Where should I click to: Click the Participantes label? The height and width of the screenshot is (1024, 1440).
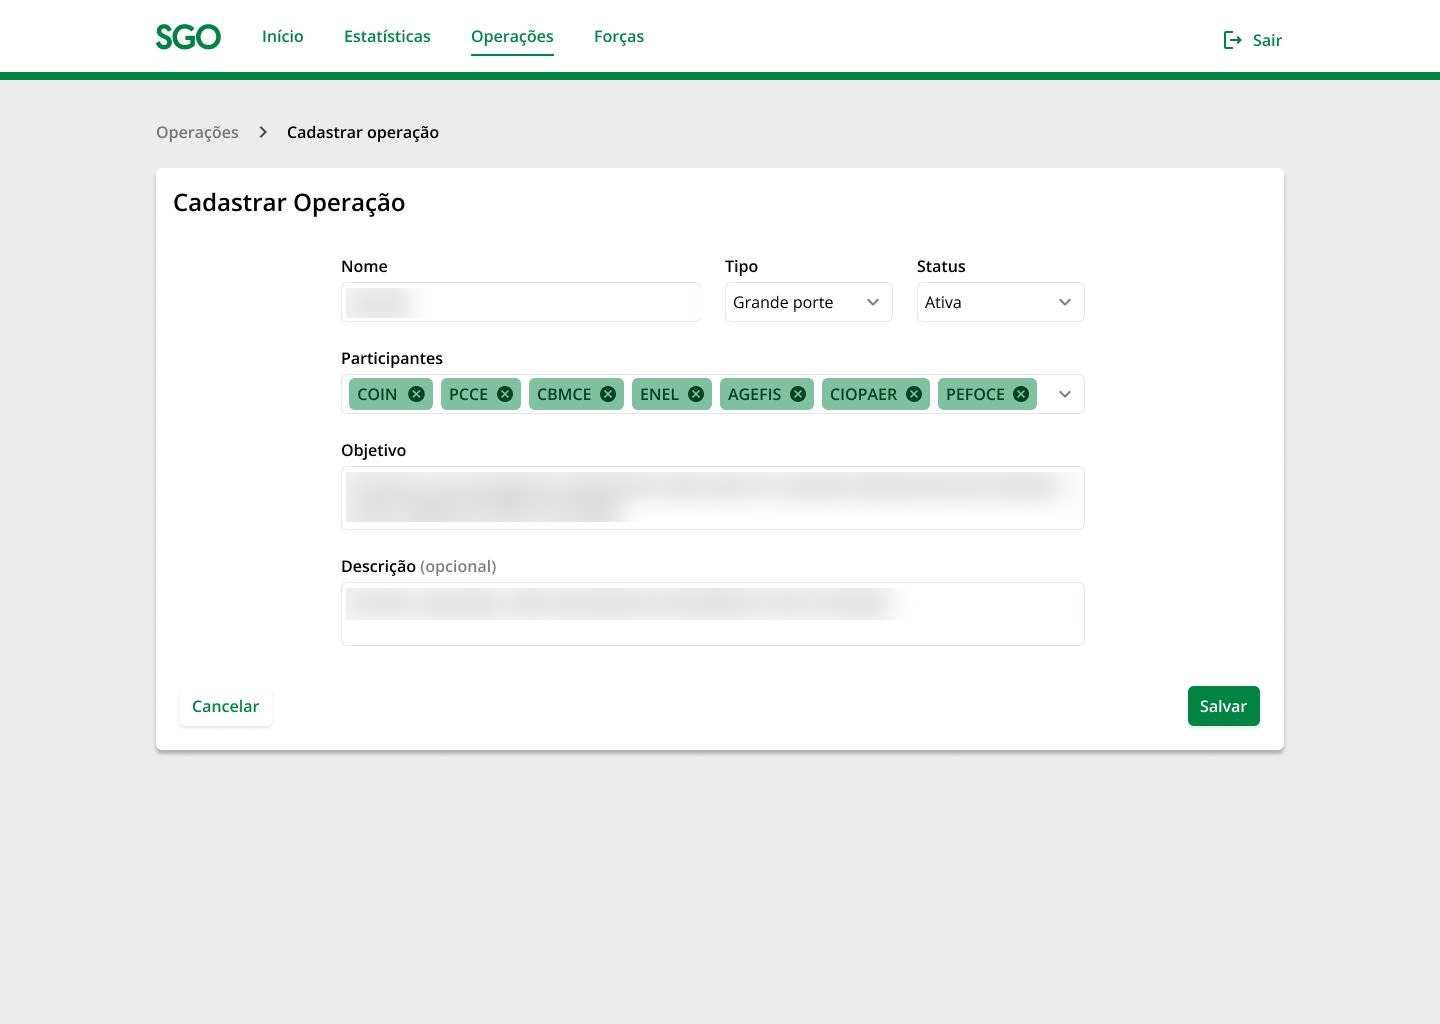click(x=392, y=358)
